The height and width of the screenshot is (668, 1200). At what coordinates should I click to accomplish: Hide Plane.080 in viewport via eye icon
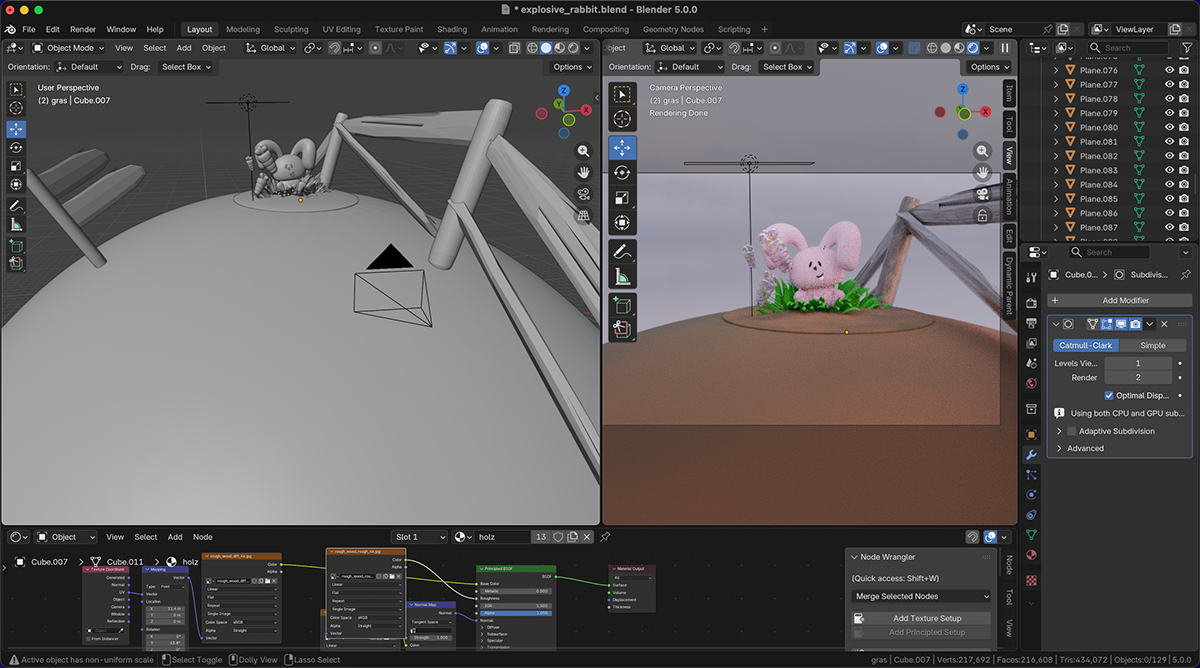(x=1169, y=127)
